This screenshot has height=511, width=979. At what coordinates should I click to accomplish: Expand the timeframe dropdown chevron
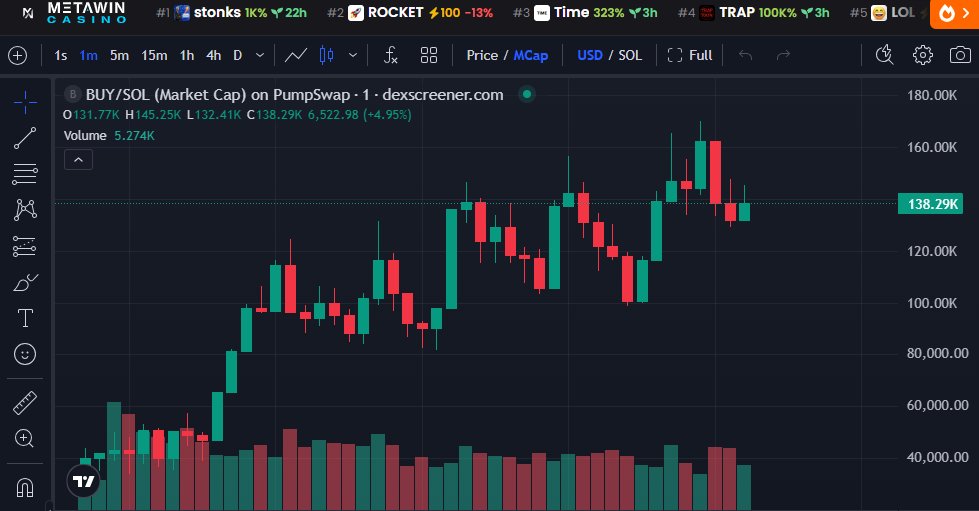click(260, 56)
